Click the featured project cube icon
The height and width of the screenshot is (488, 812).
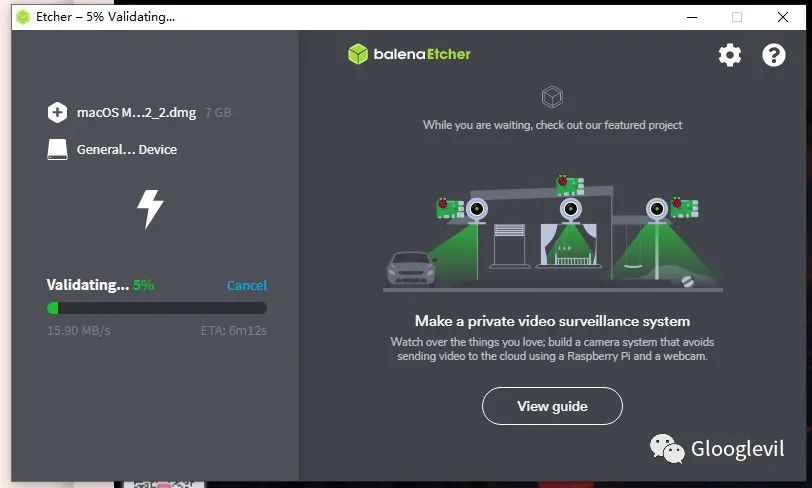pos(552,97)
